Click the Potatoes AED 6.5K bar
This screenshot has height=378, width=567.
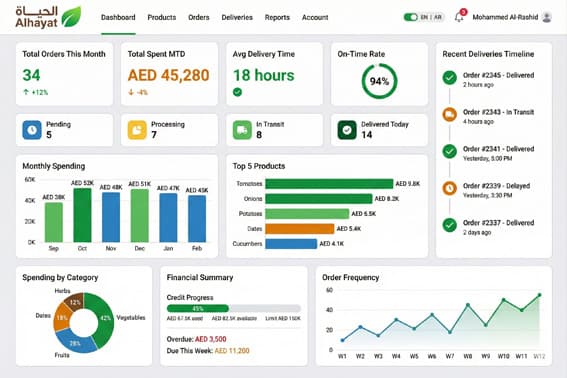(307, 214)
